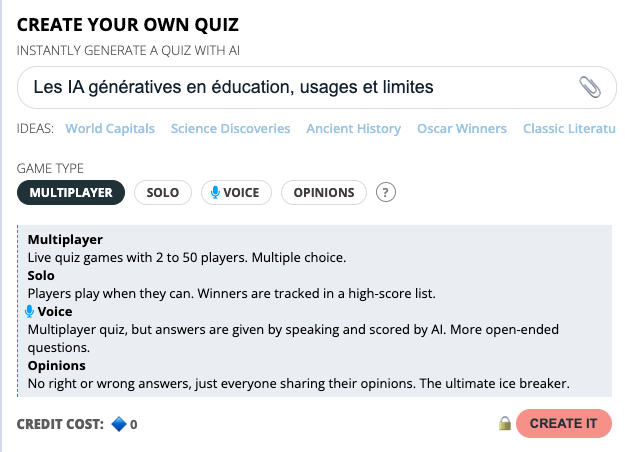Click the Solo heading in description box
625x452 pixels.
click(x=41, y=275)
